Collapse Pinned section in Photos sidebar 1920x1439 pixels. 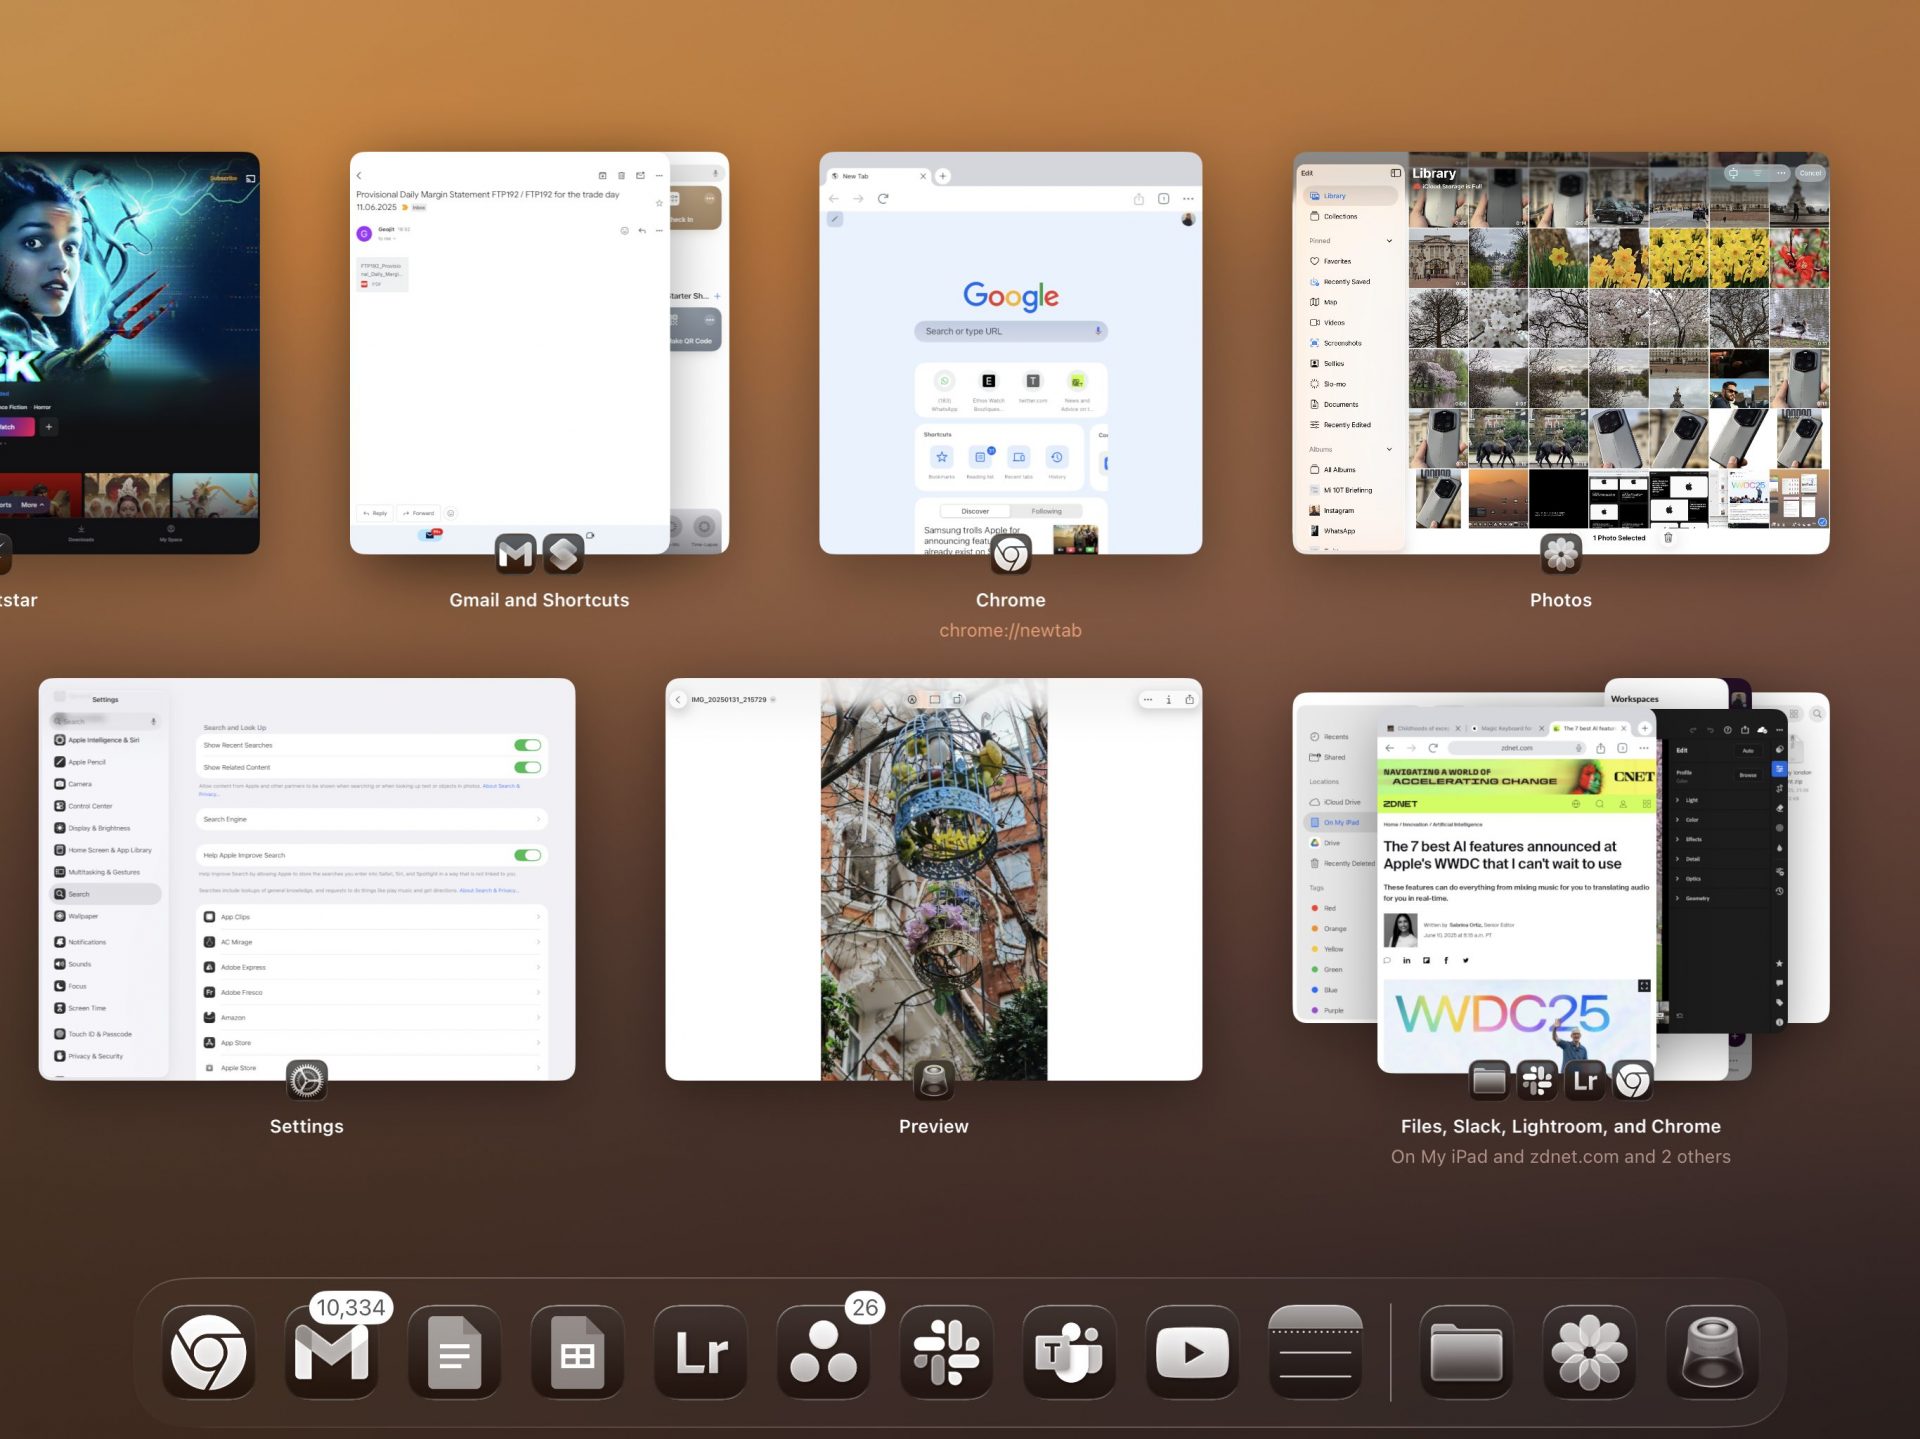tap(1389, 241)
